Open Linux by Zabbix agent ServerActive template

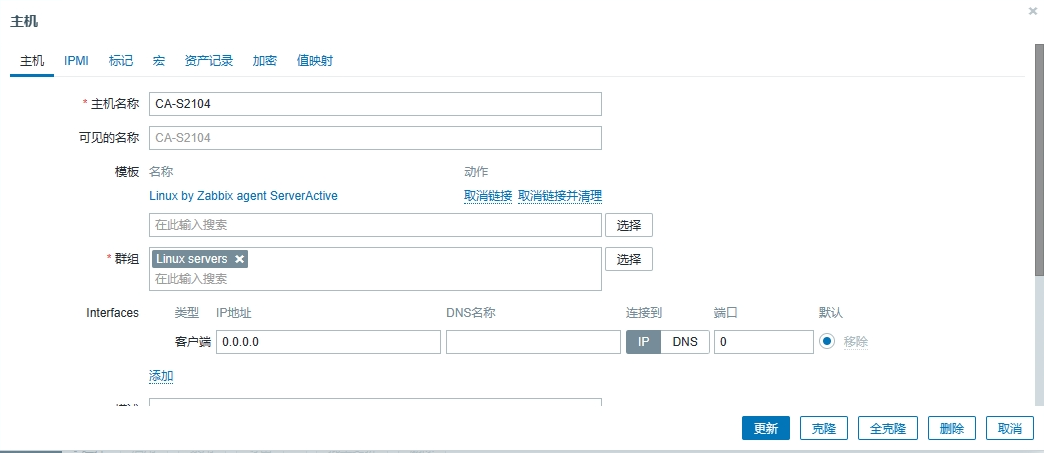click(x=243, y=196)
